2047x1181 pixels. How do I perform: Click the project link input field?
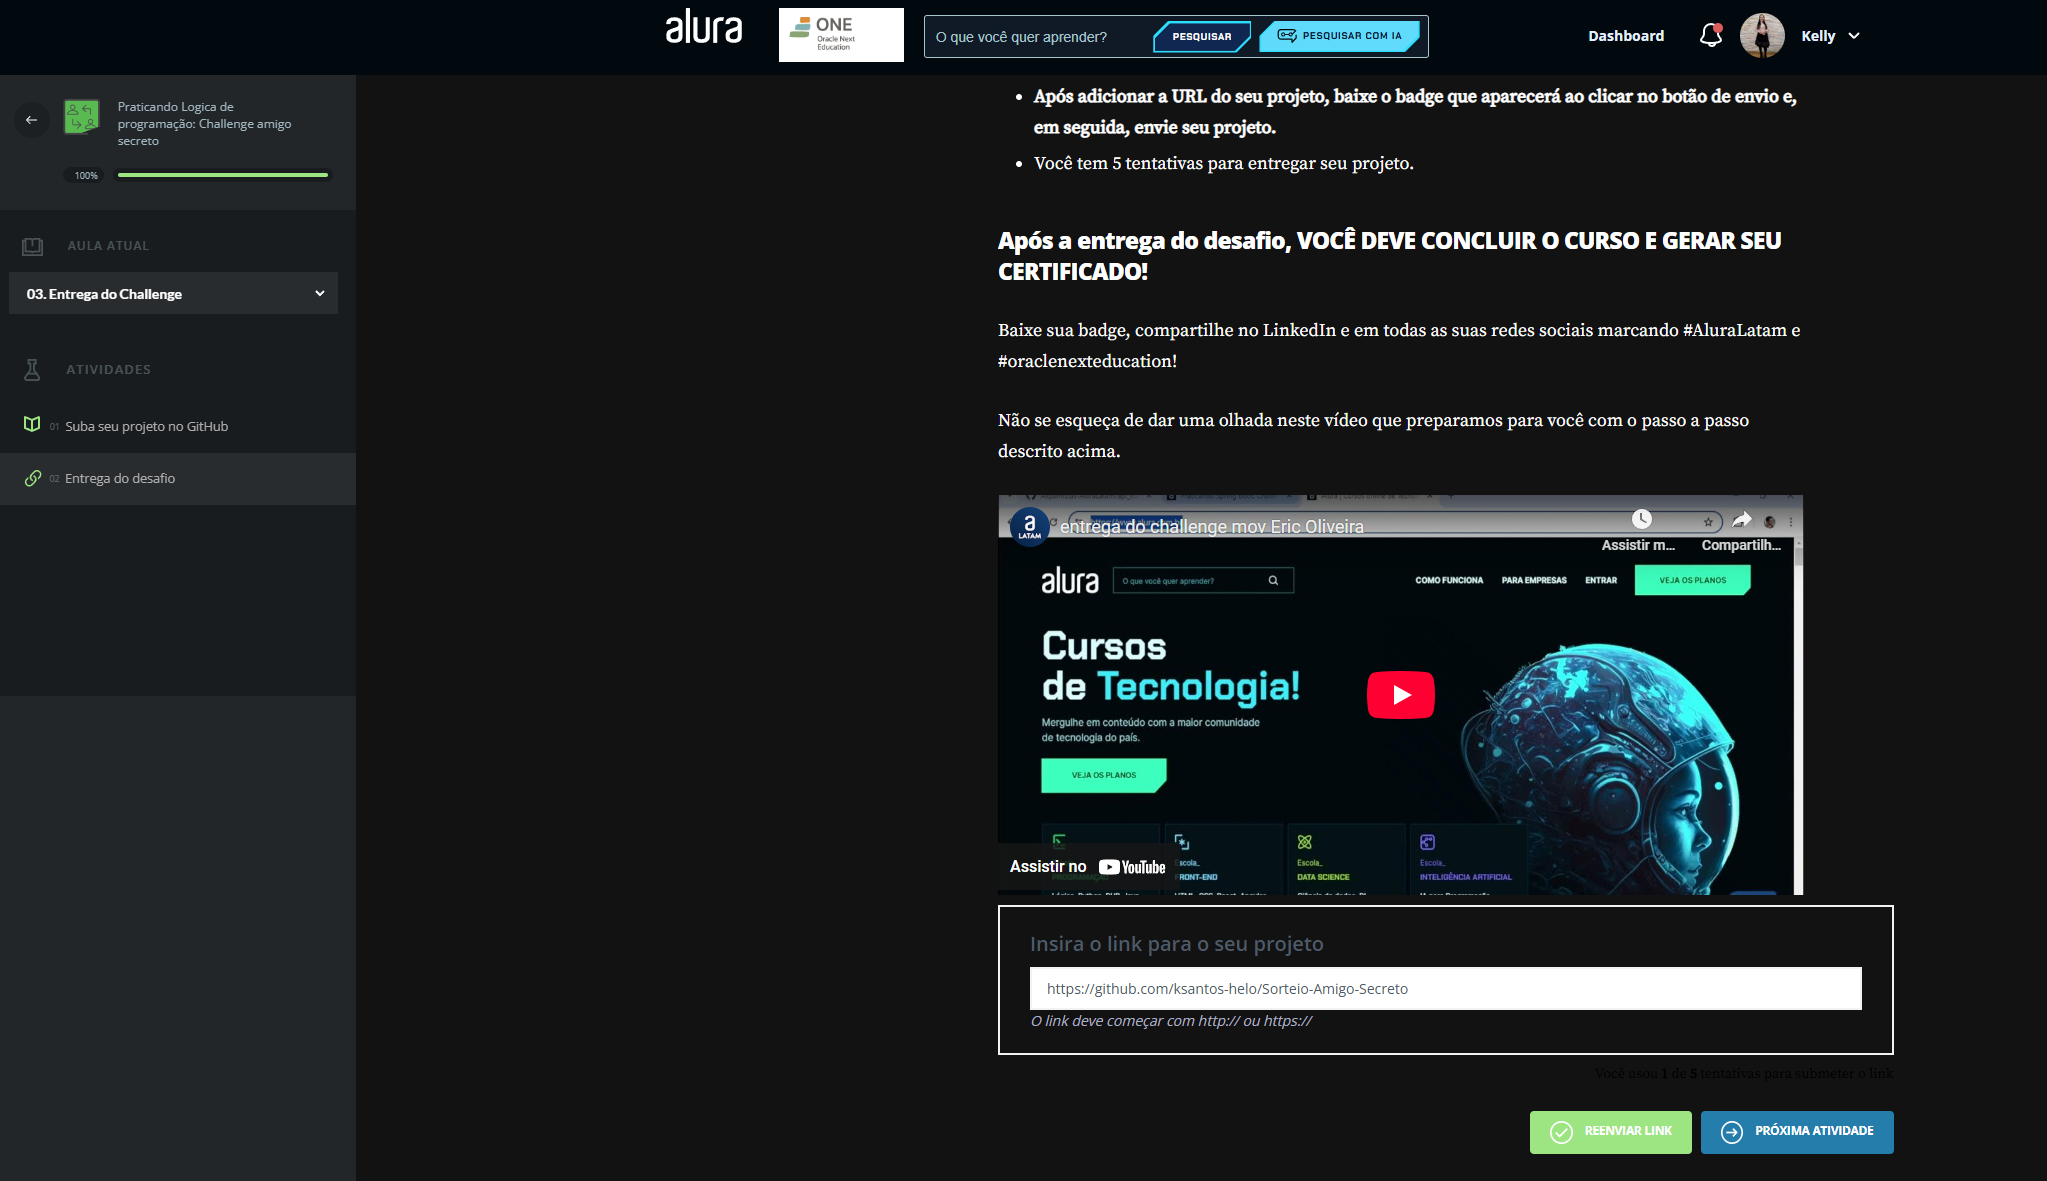click(x=1445, y=989)
